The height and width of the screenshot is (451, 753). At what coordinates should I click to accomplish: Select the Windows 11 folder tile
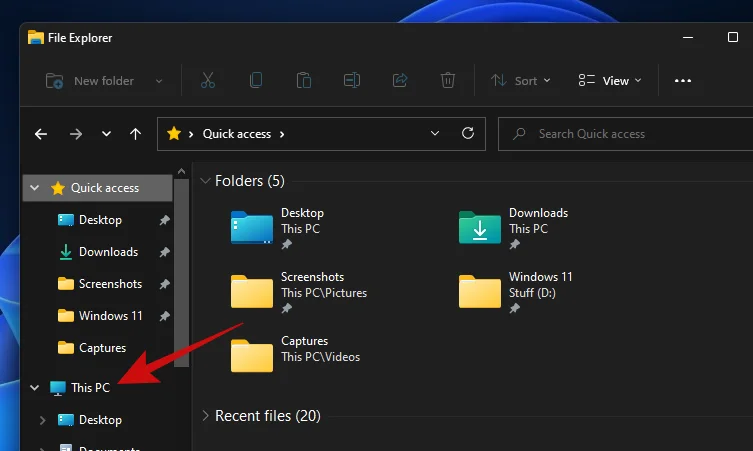[515, 293]
